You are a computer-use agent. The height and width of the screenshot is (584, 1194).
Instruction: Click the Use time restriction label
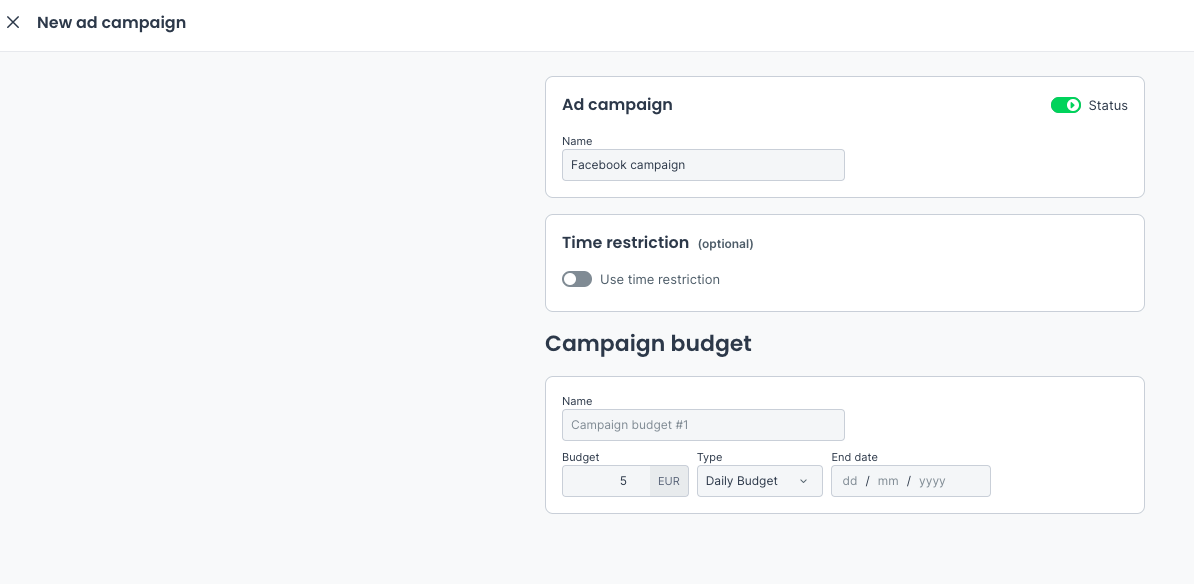(660, 279)
